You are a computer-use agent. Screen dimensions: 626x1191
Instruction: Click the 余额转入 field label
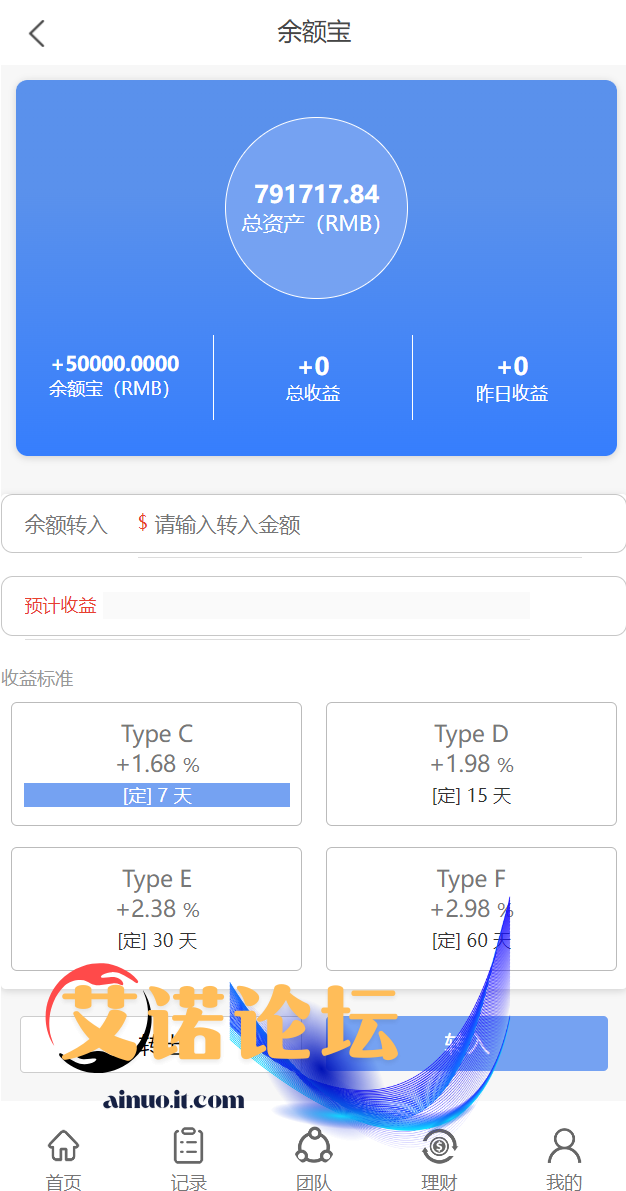[66, 525]
